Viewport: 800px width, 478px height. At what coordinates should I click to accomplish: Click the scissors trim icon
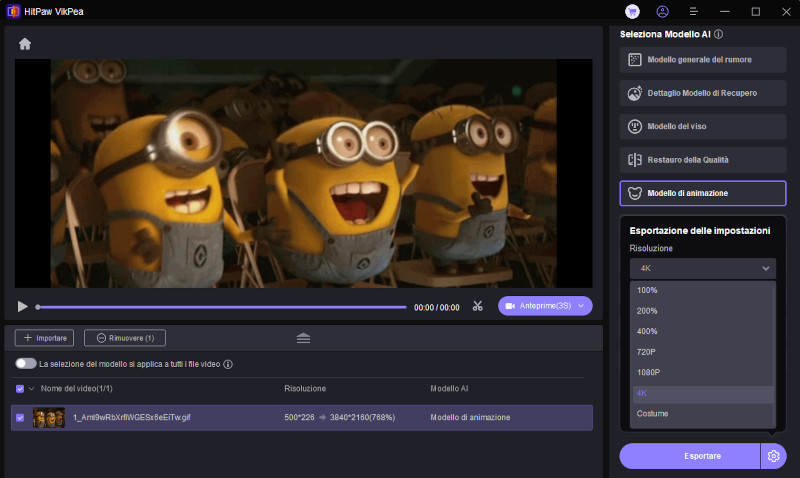pos(478,306)
